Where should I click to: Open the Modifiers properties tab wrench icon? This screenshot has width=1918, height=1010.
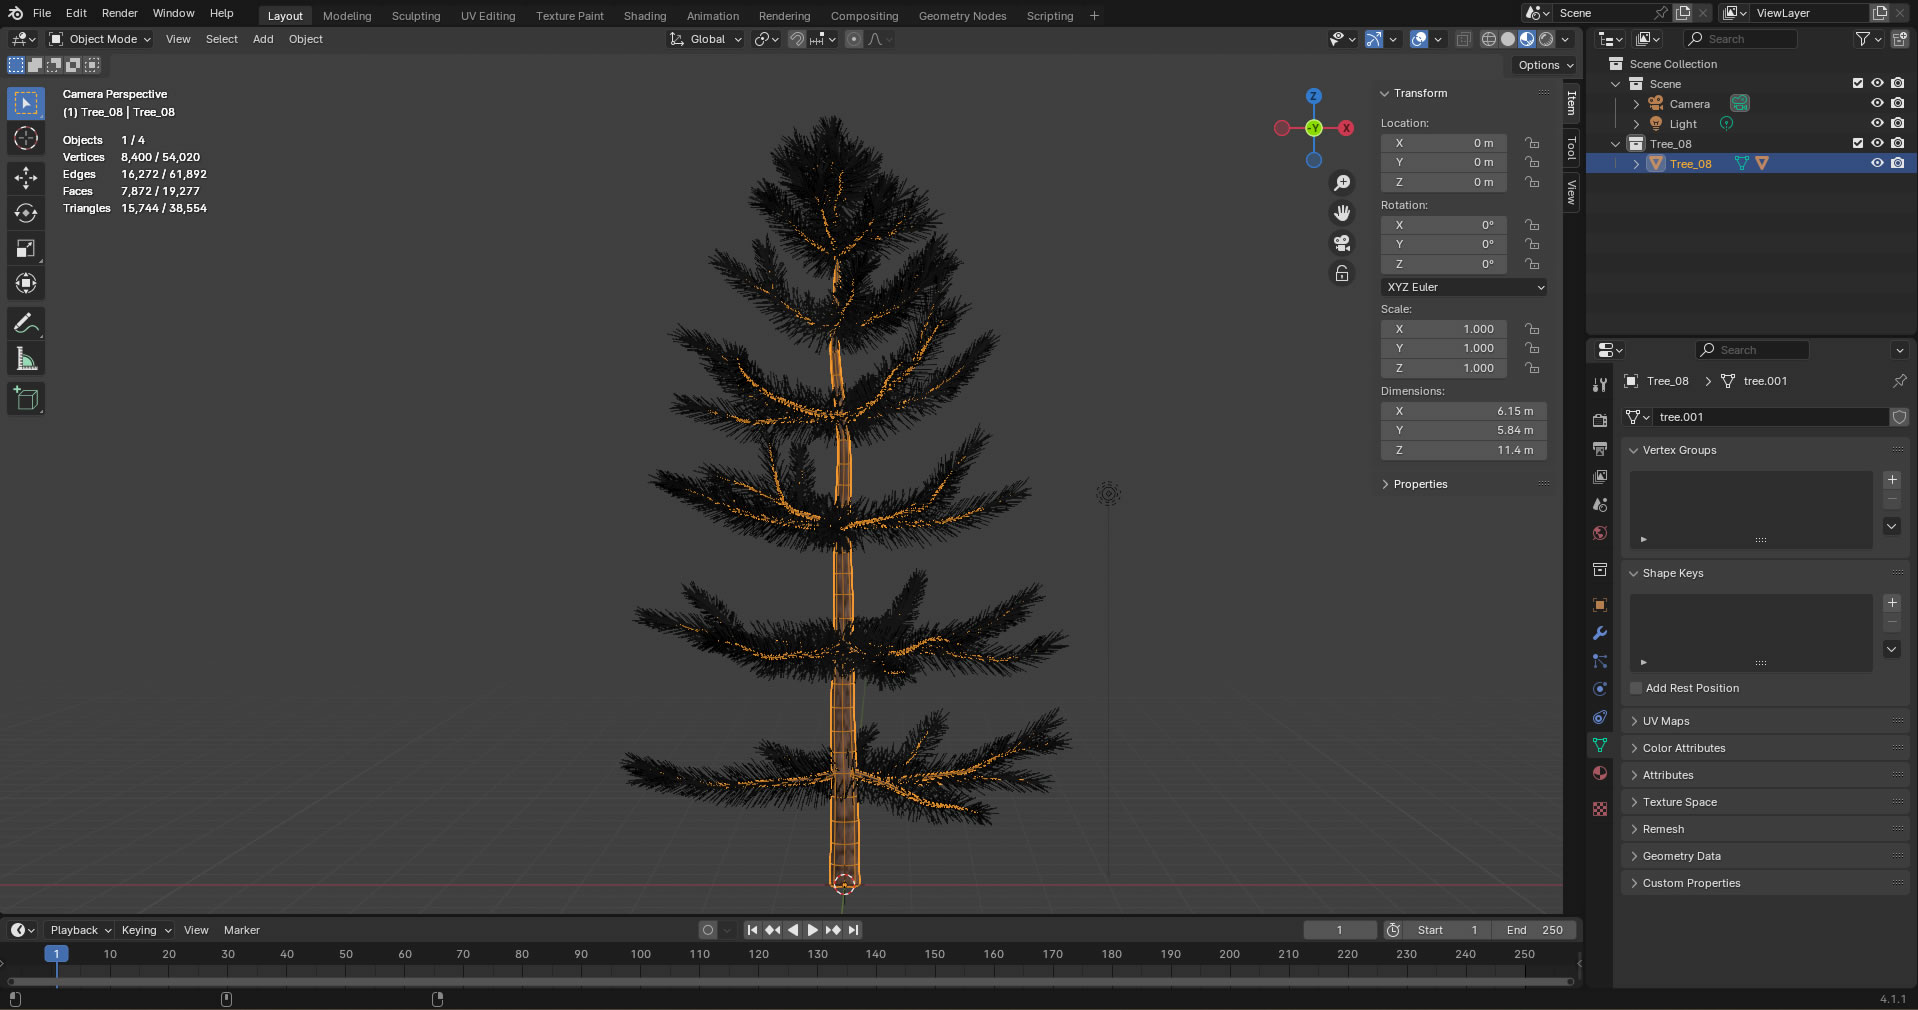[x=1600, y=633]
